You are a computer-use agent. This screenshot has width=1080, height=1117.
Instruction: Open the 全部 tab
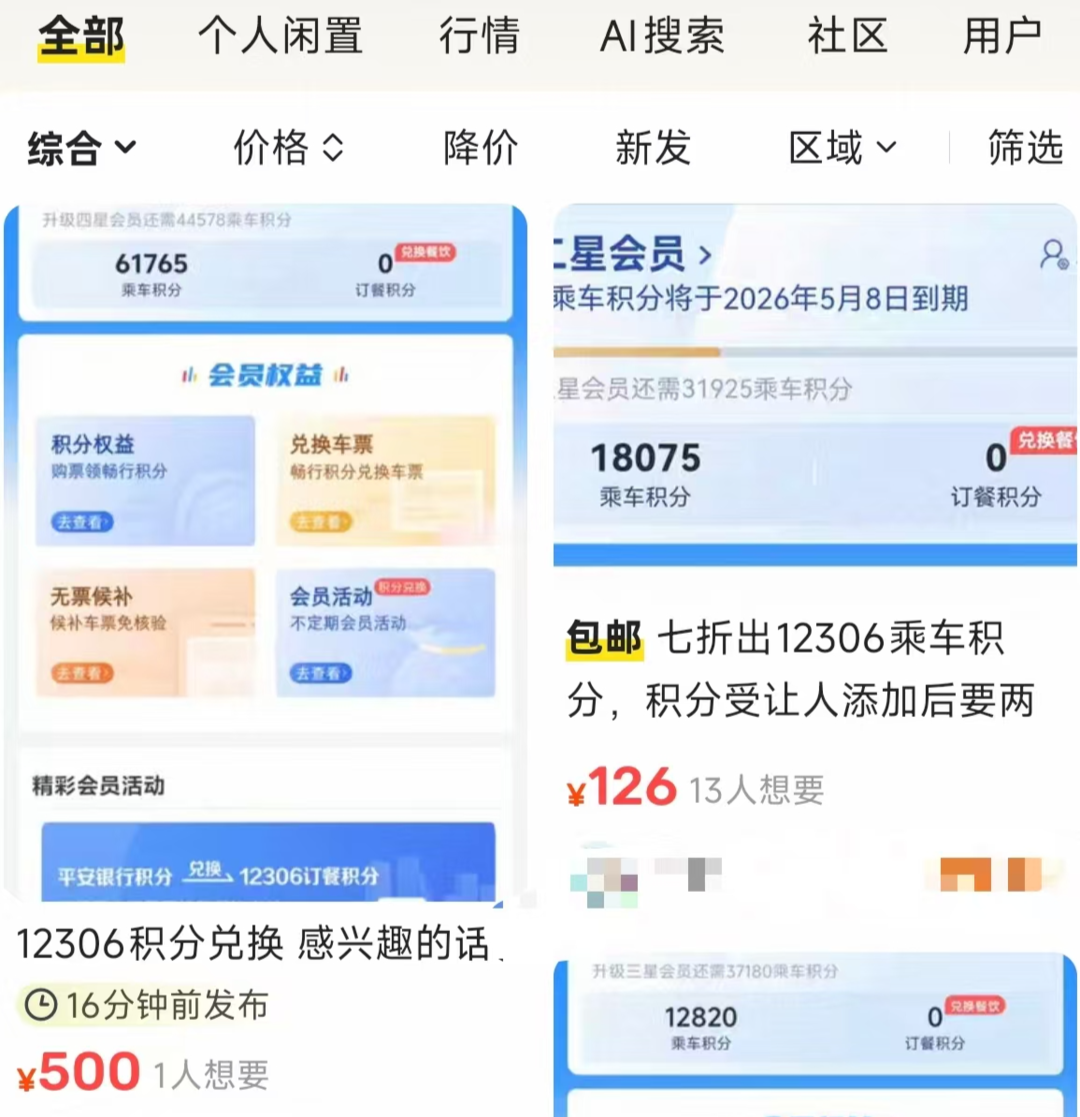[x=81, y=36]
